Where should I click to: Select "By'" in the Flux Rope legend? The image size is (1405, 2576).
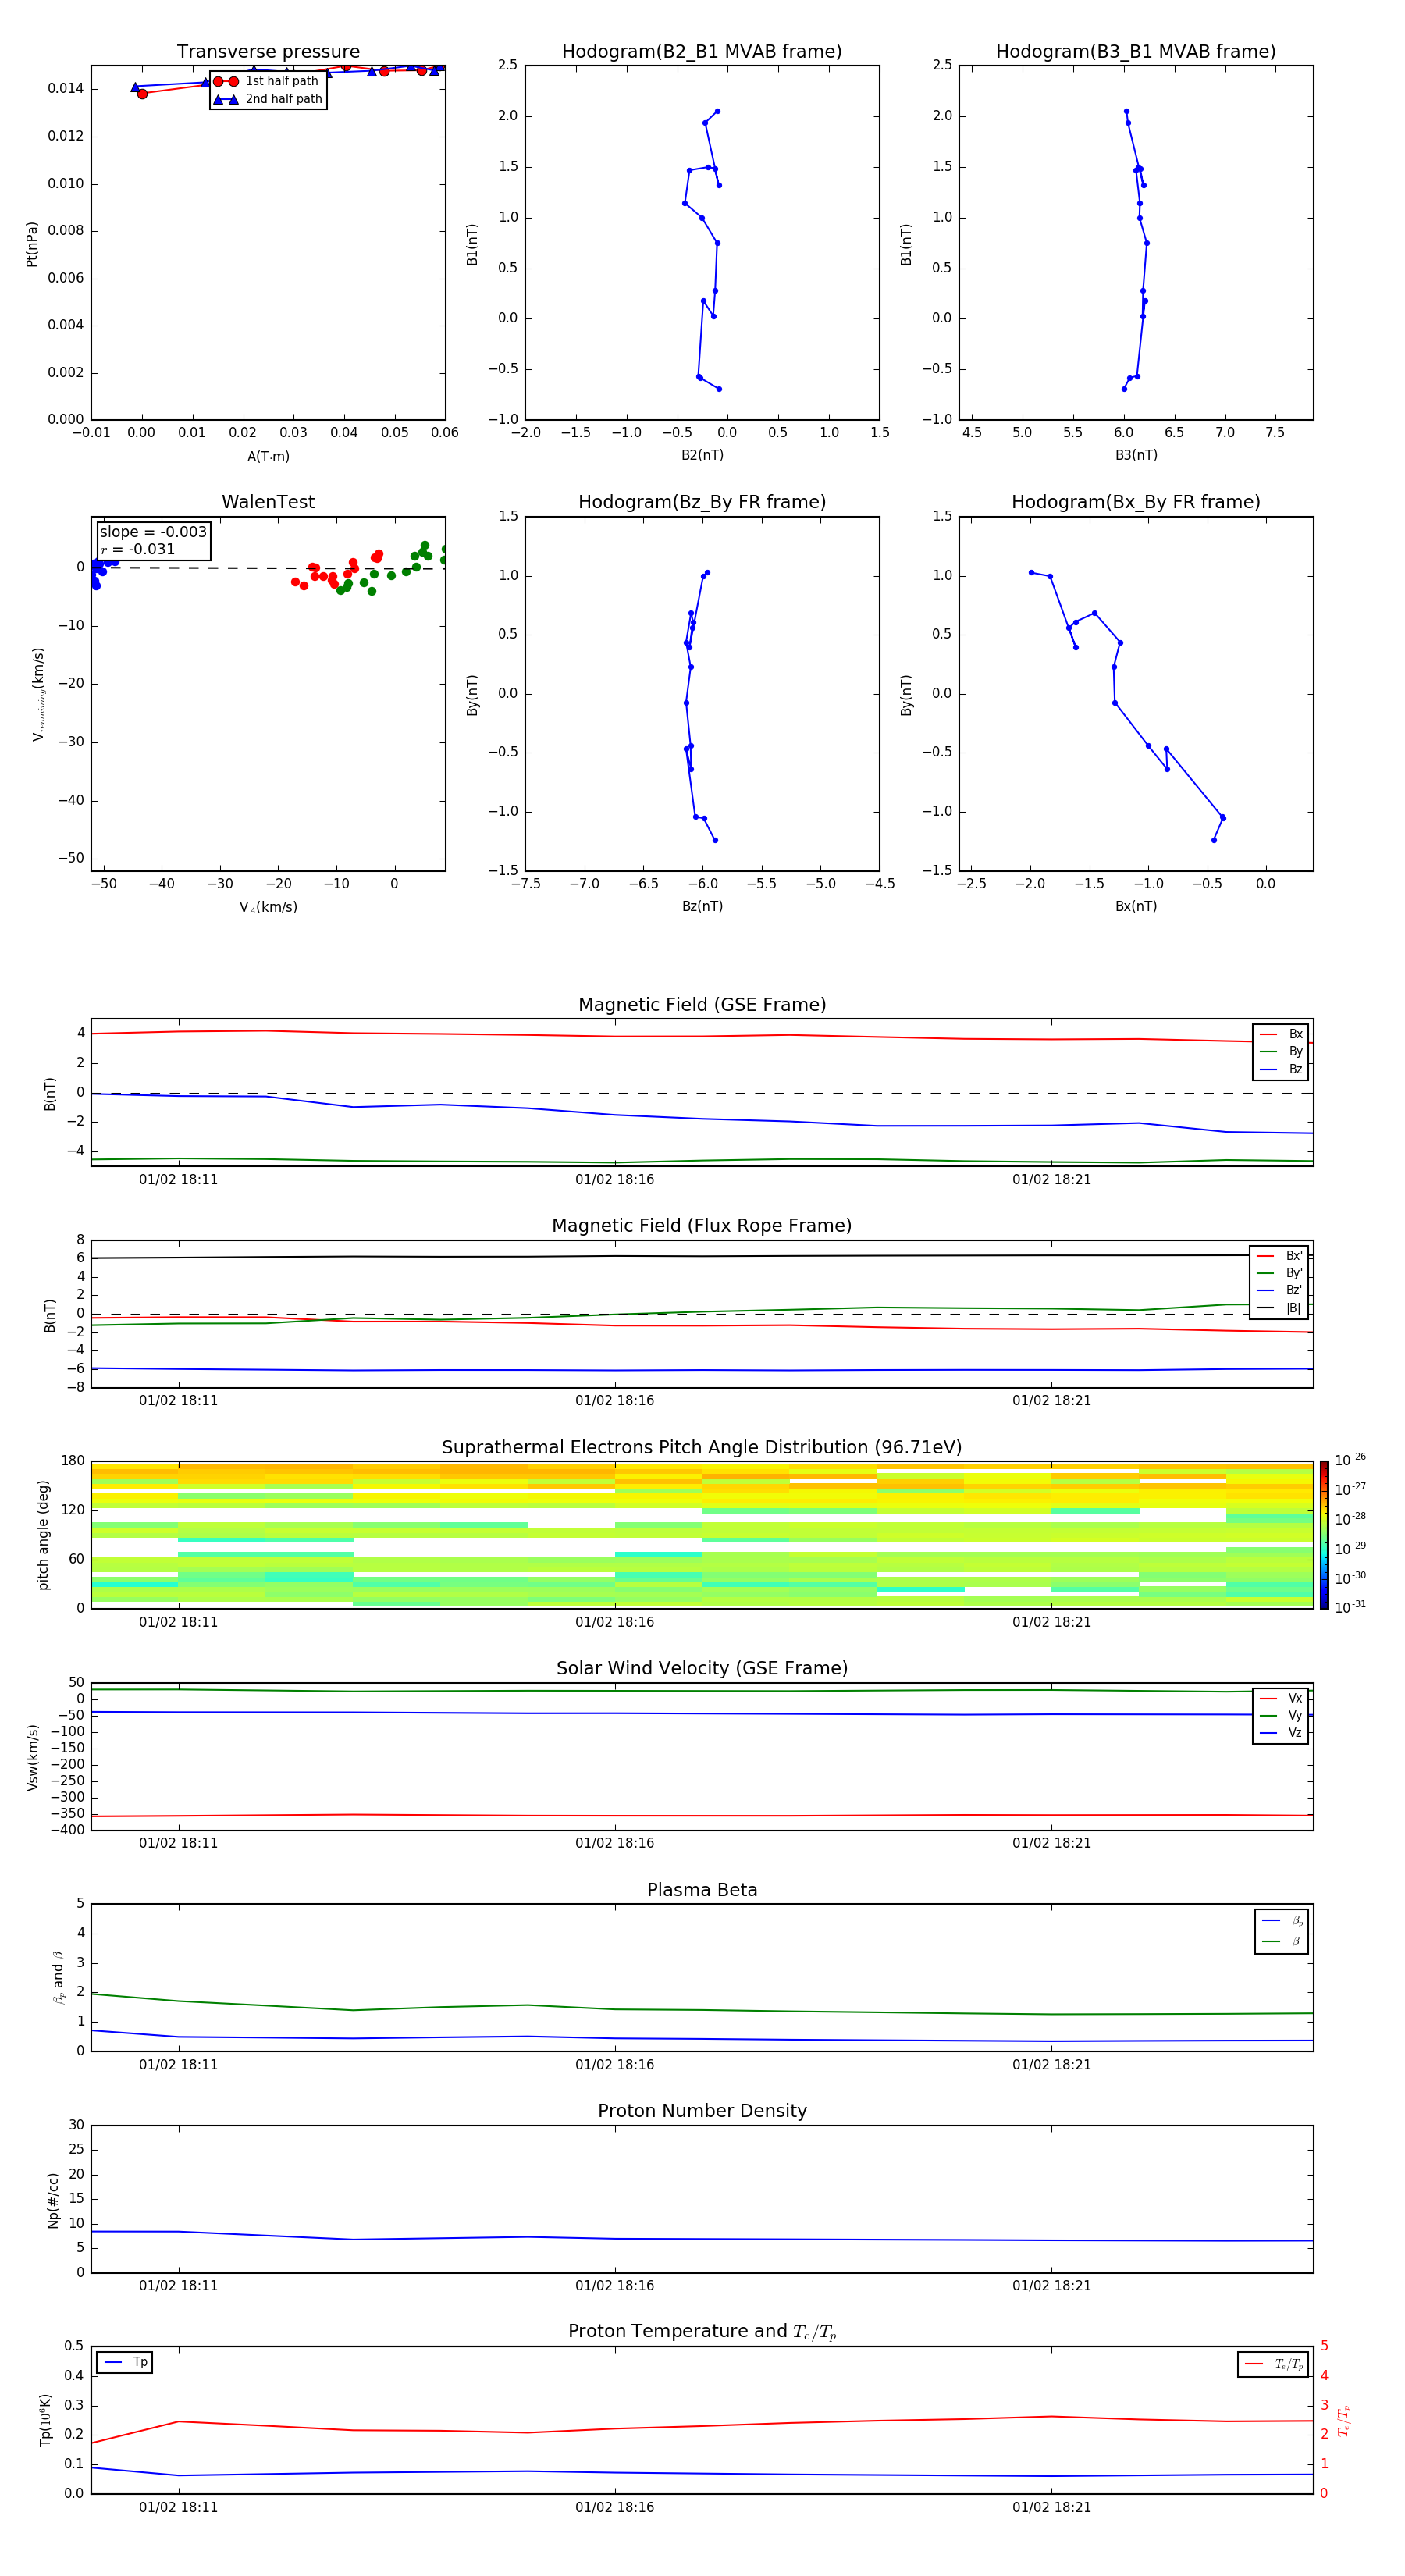point(1280,1273)
